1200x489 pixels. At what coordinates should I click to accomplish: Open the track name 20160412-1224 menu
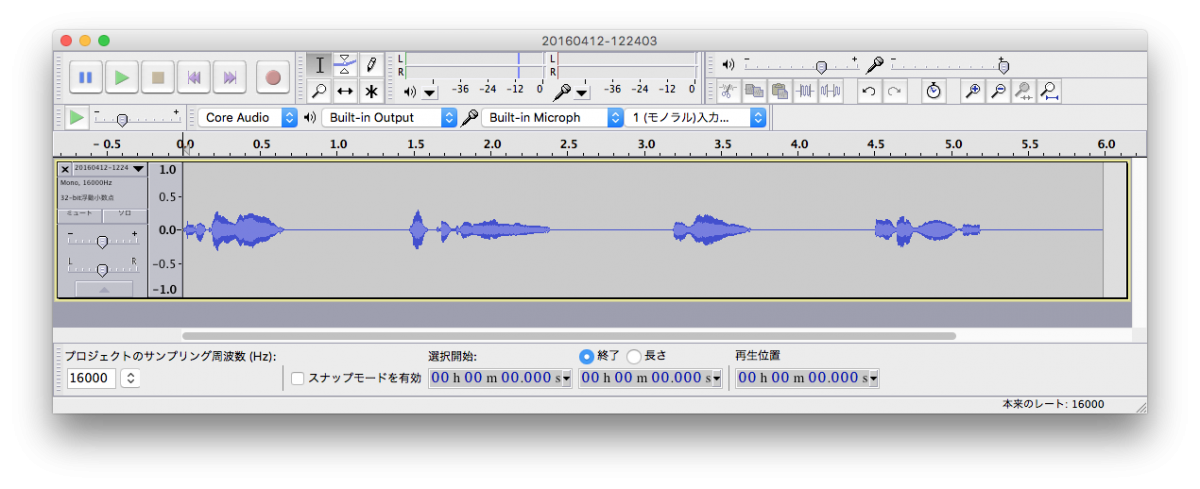pos(109,169)
